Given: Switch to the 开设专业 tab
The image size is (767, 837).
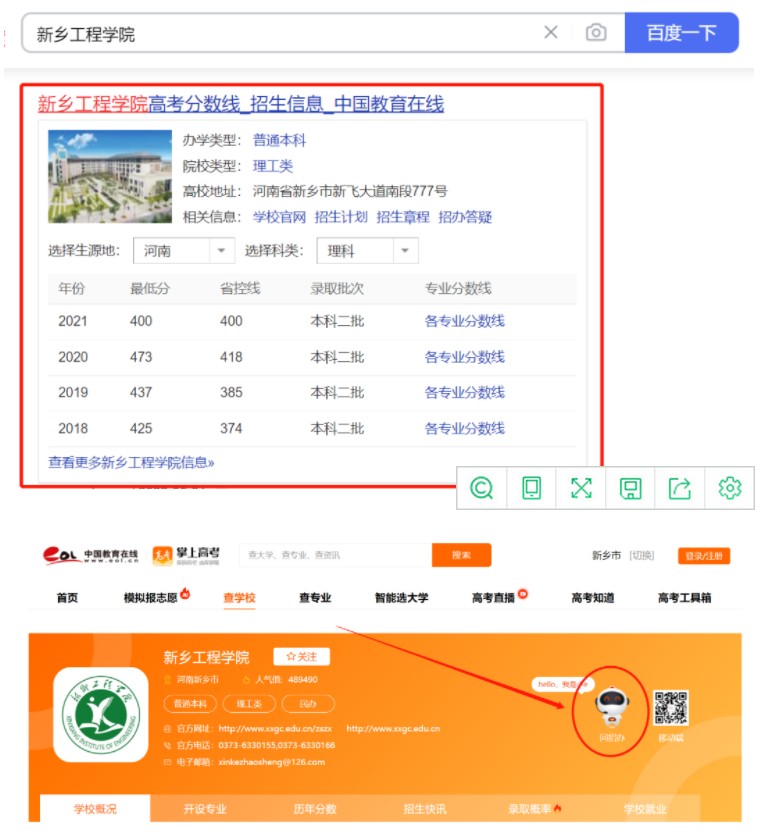Looking at the screenshot, I should pyautogui.click(x=204, y=808).
